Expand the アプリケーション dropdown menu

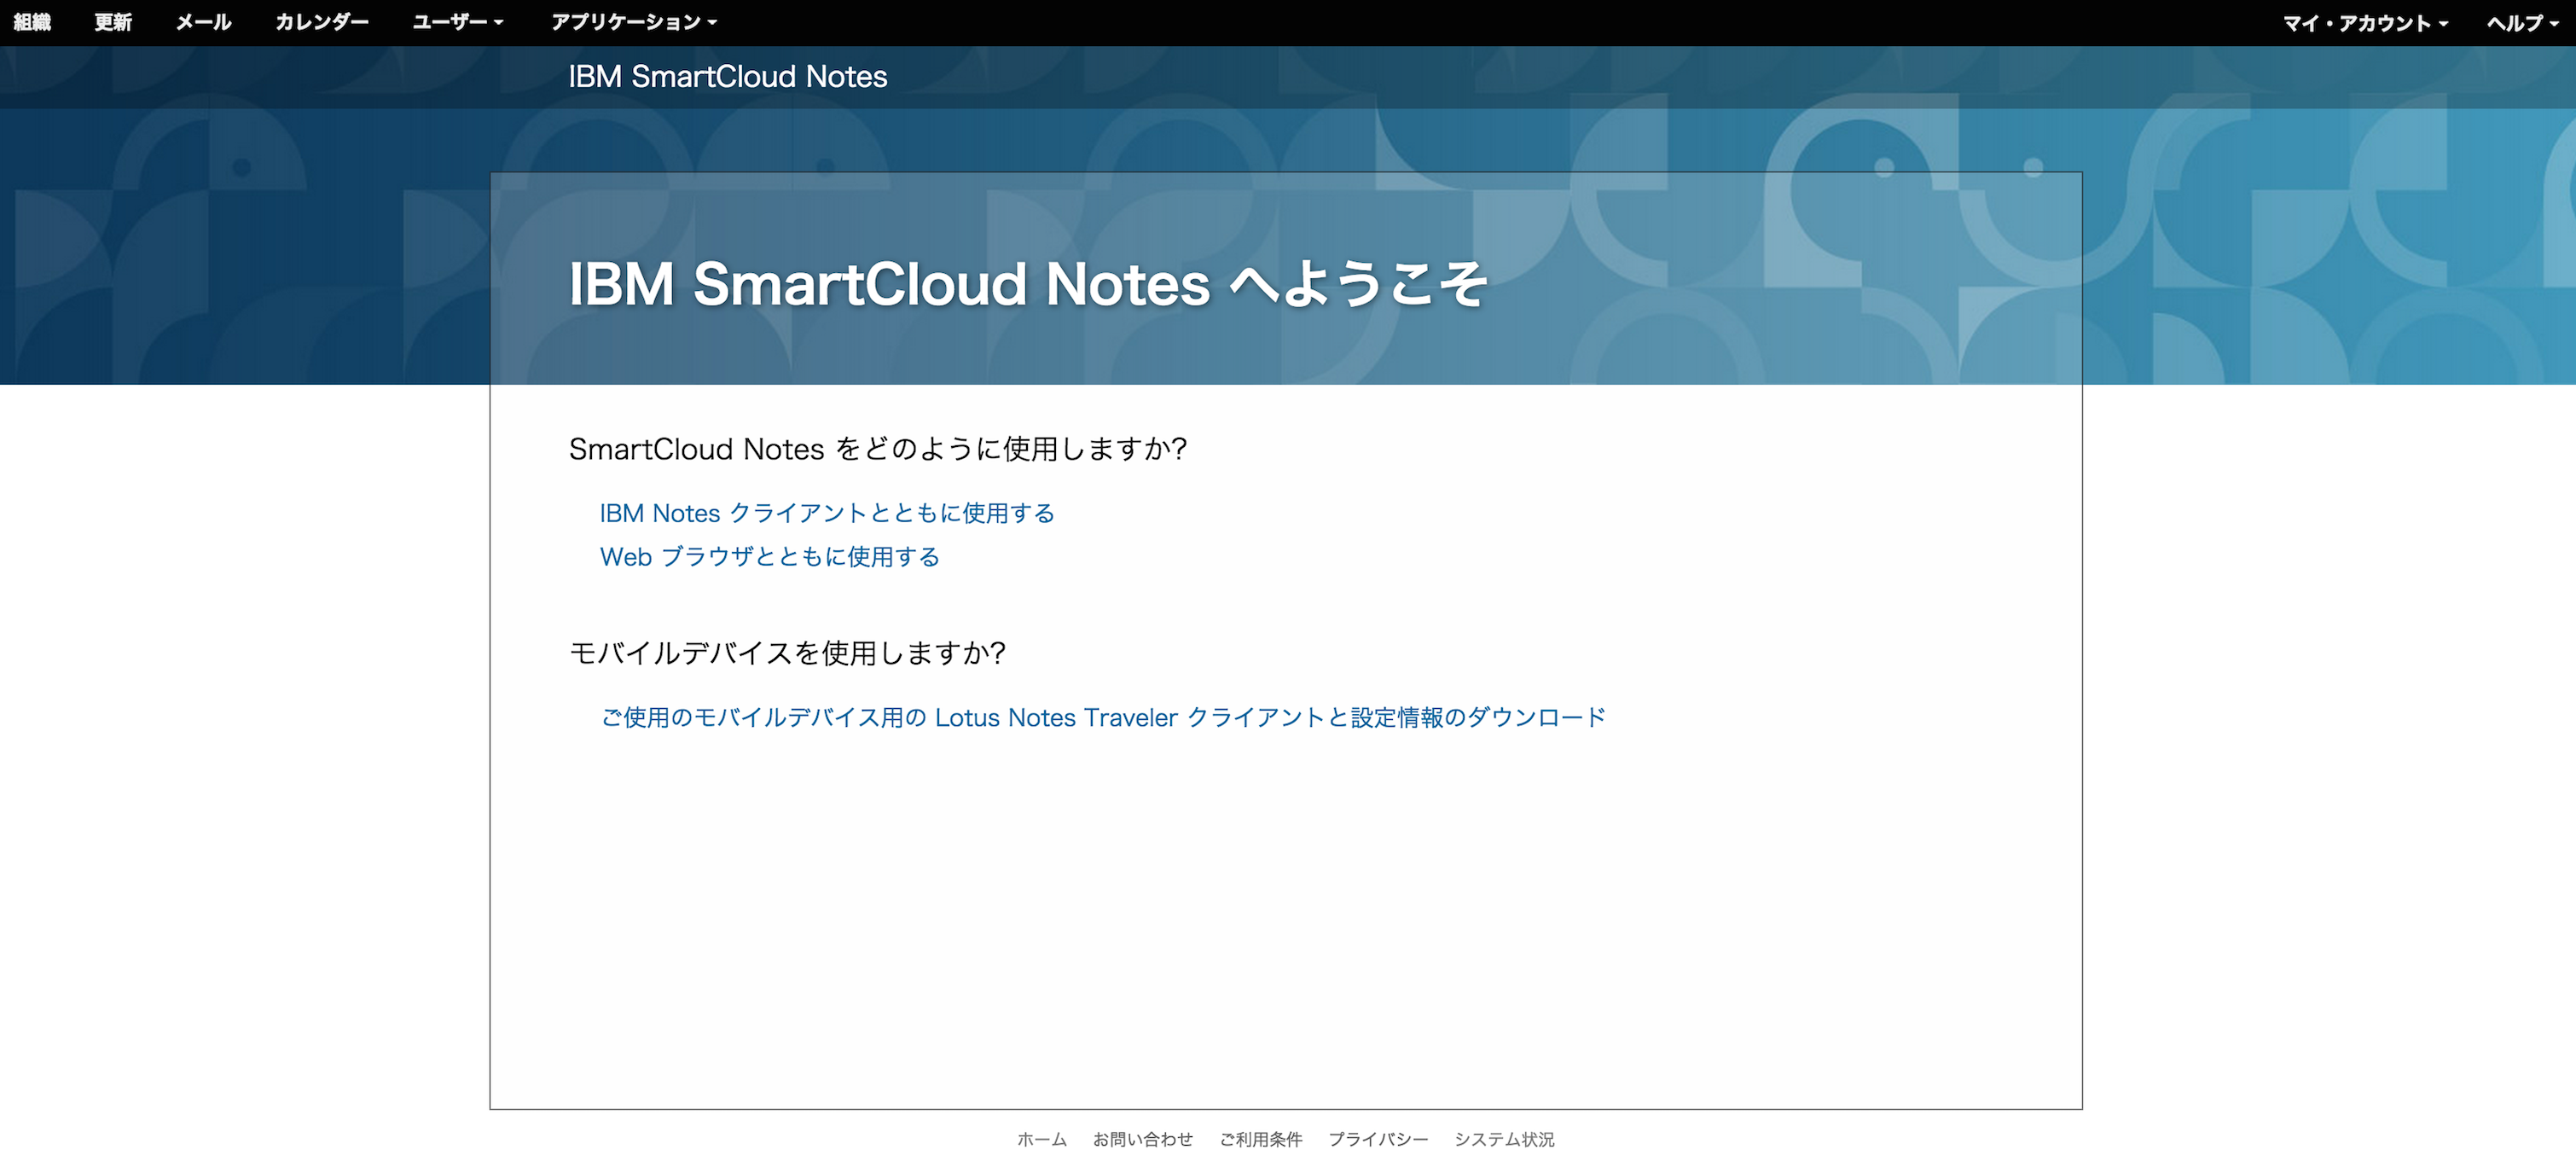pyautogui.click(x=634, y=22)
